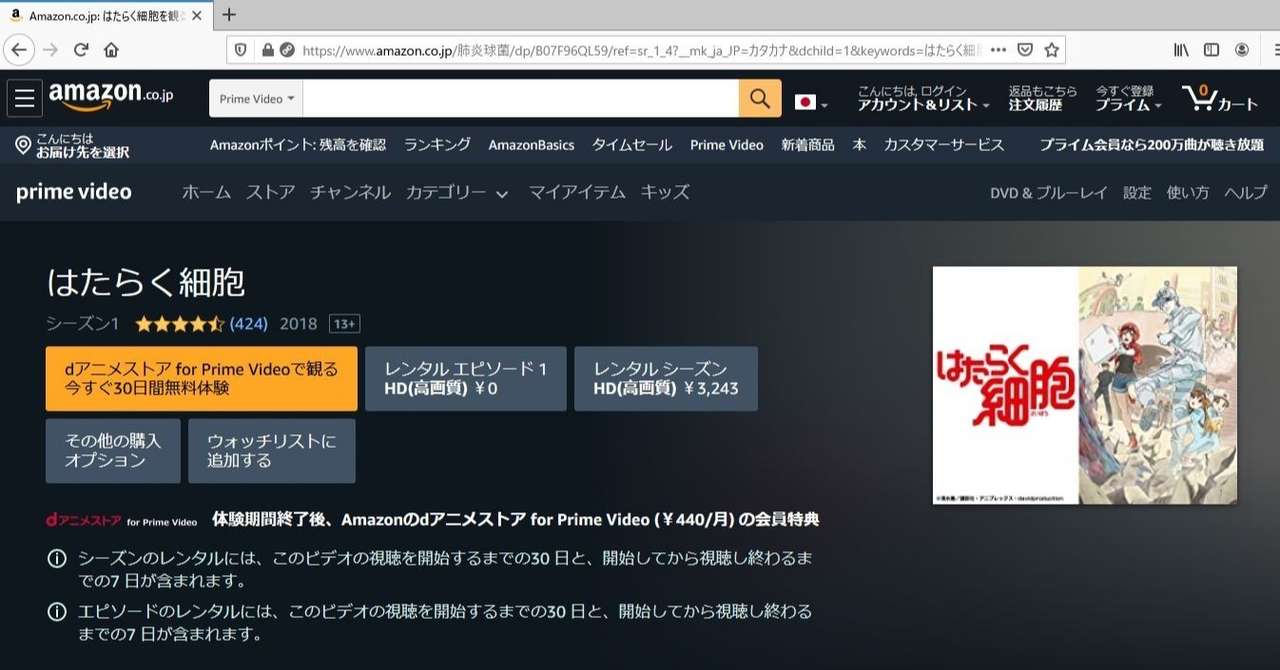Image resolution: width=1280 pixels, height=670 pixels.
Task: Click the address bar URL
Action: point(640,49)
